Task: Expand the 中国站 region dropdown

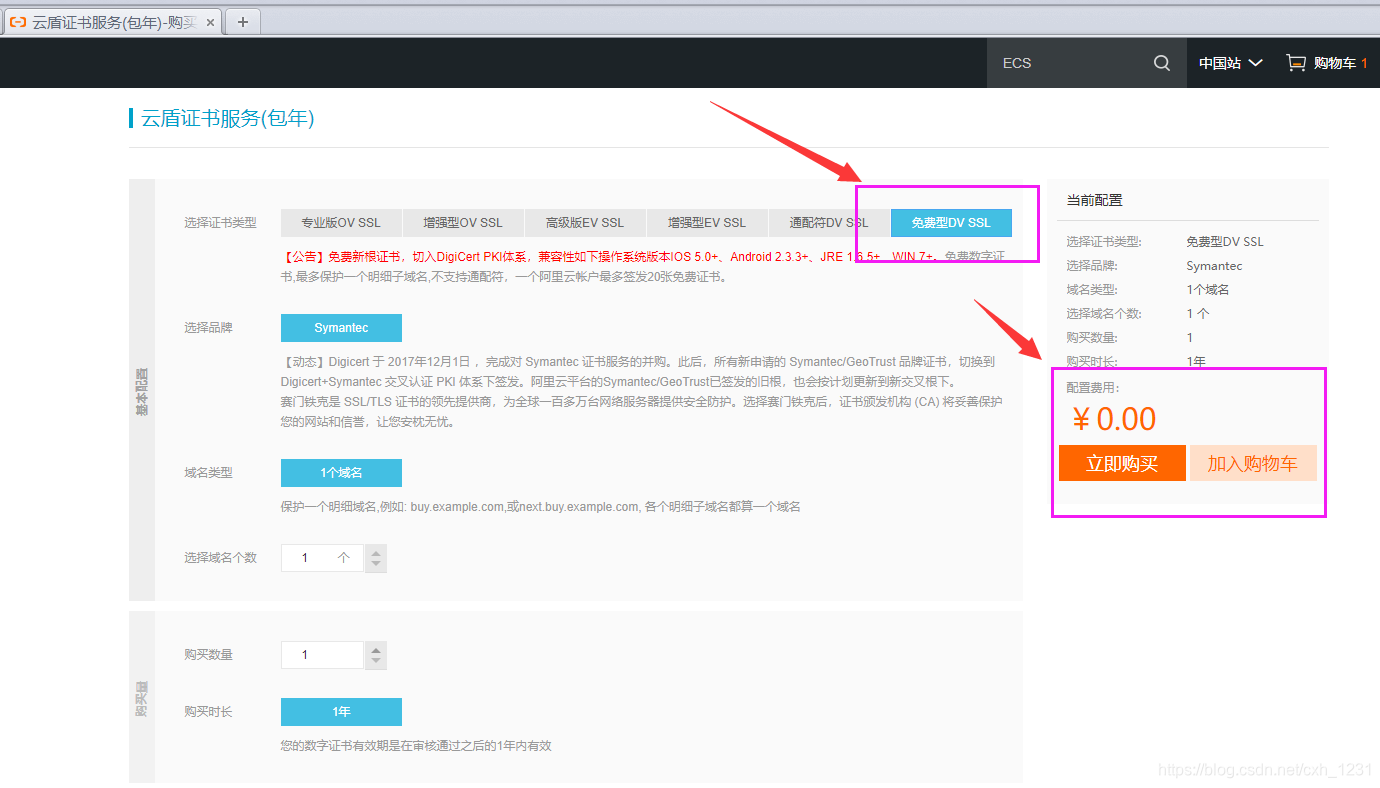Action: pyautogui.click(x=1229, y=62)
